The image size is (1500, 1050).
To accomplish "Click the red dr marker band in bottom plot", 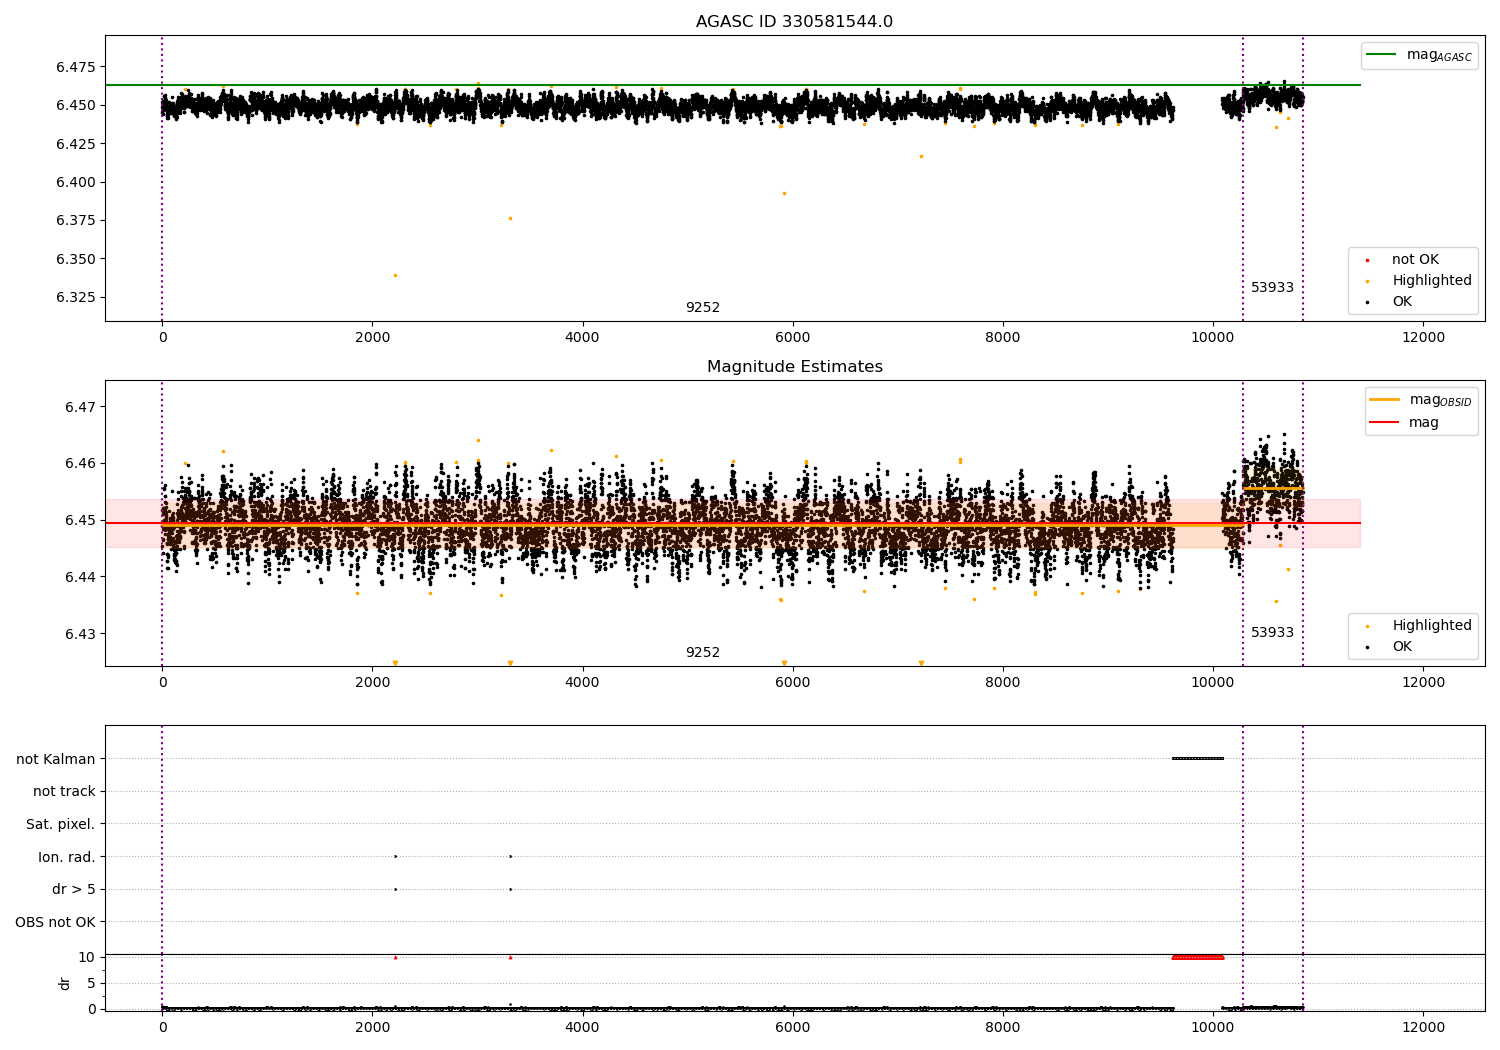I will pyautogui.click(x=1198, y=957).
